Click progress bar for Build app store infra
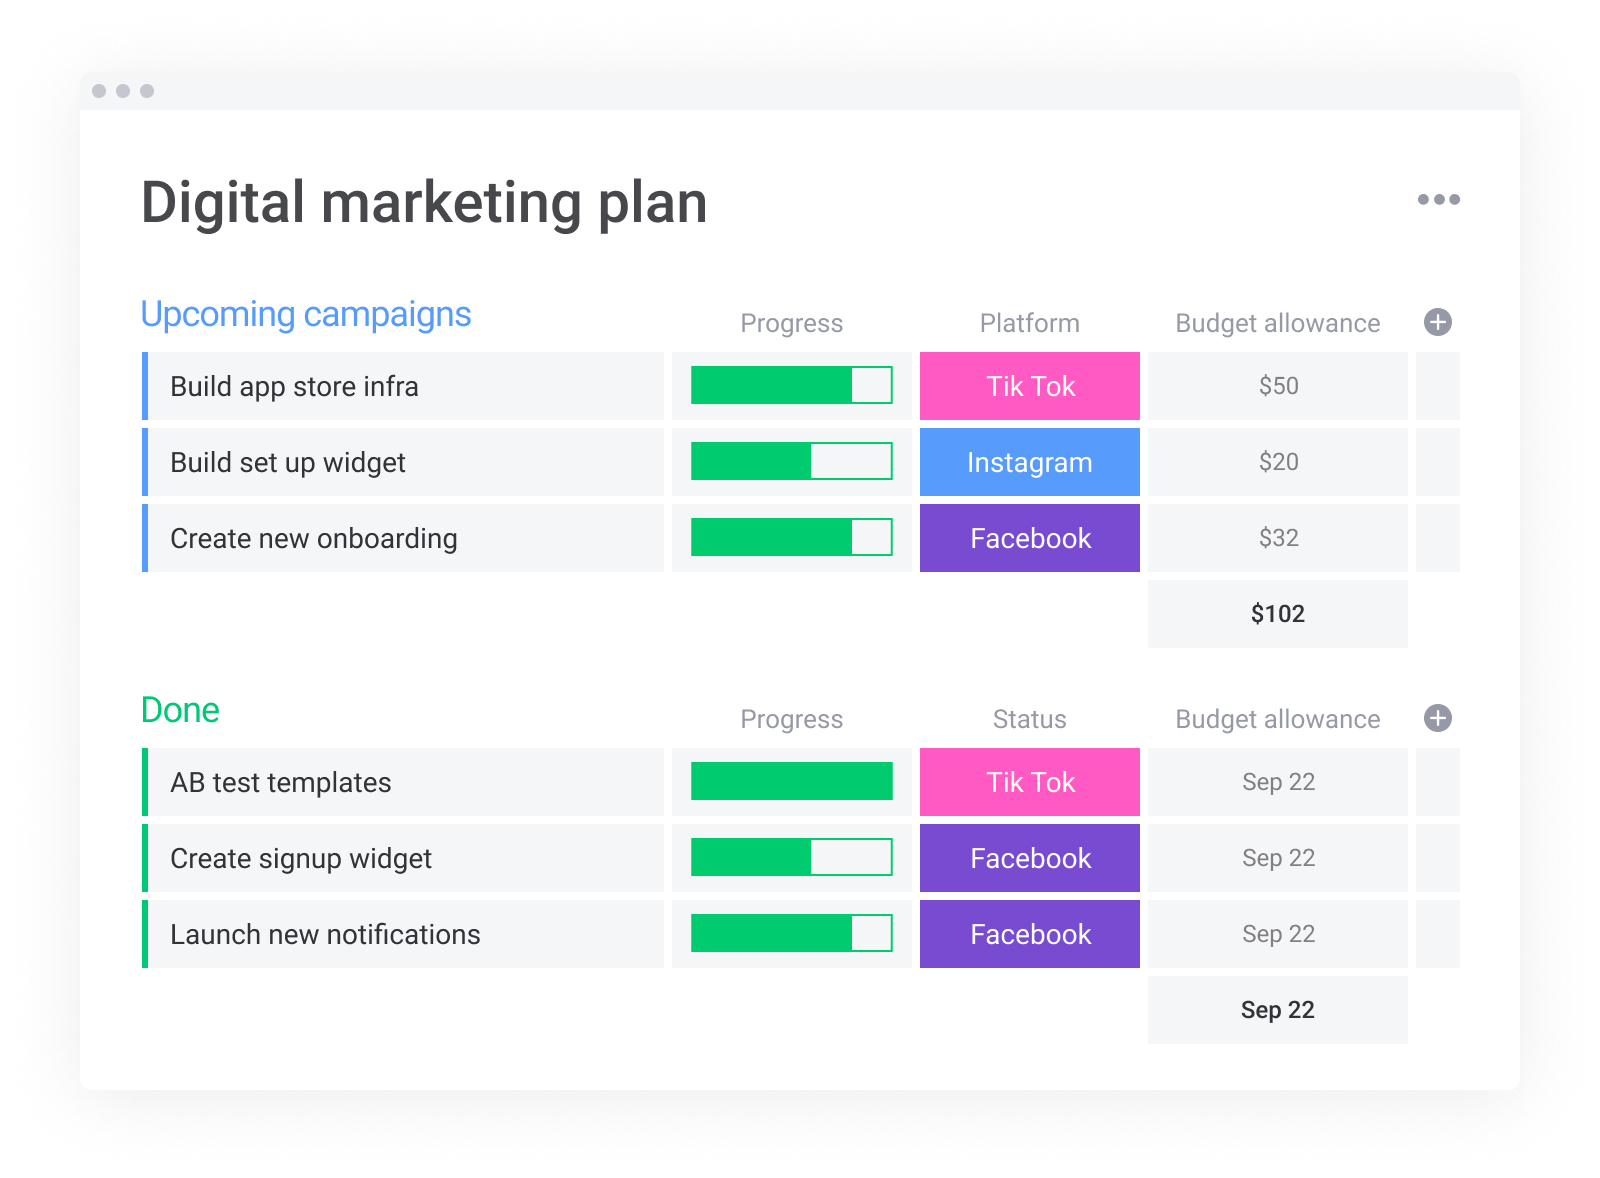Screen dimensions: 1600x1178 pos(792,385)
